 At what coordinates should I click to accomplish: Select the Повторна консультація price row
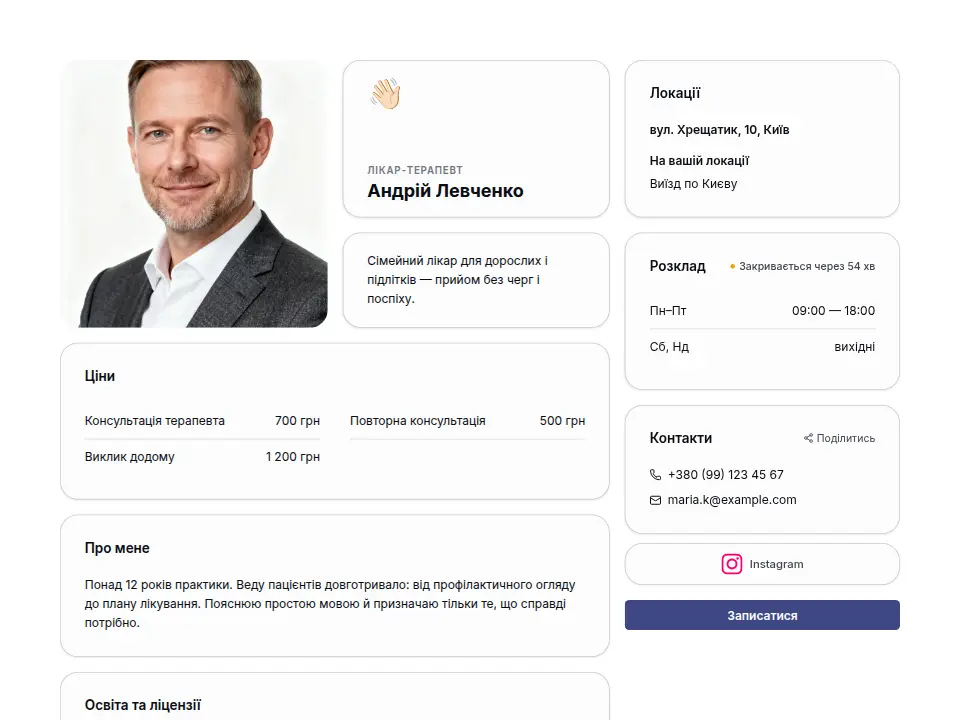click(x=467, y=421)
